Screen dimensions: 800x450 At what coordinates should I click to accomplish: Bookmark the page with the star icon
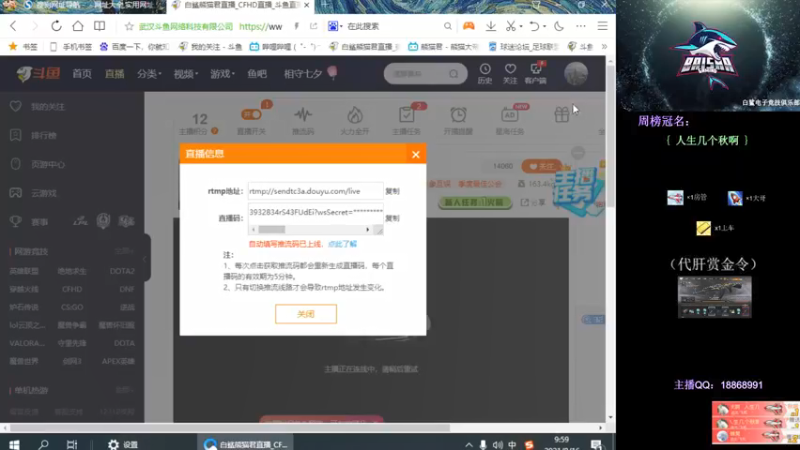(x=129, y=26)
